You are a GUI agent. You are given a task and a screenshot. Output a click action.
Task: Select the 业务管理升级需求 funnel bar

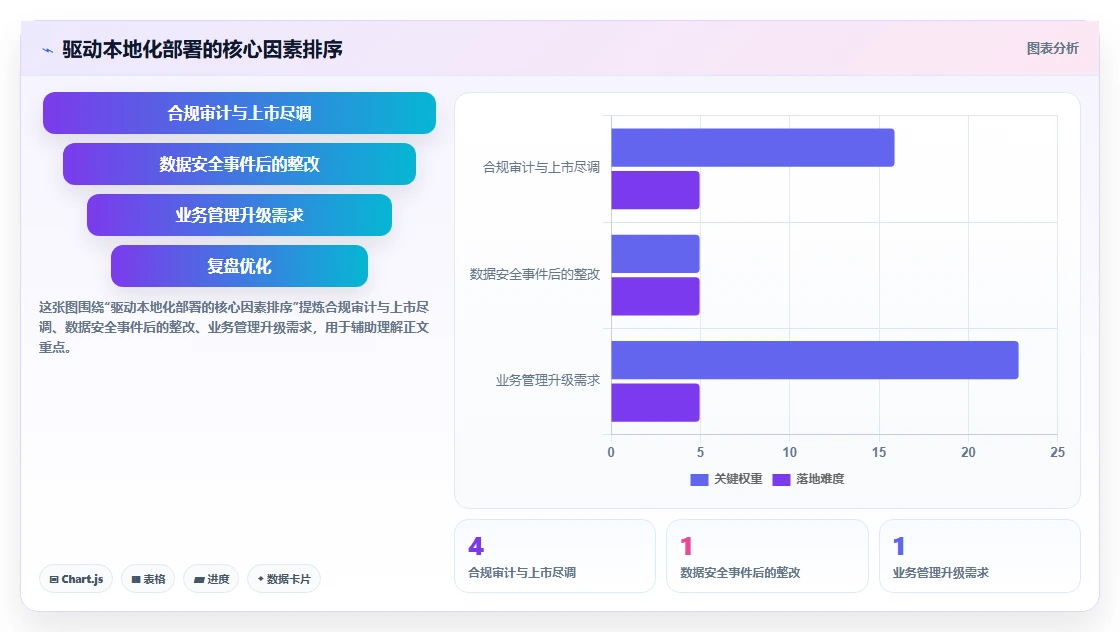(x=239, y=215)
